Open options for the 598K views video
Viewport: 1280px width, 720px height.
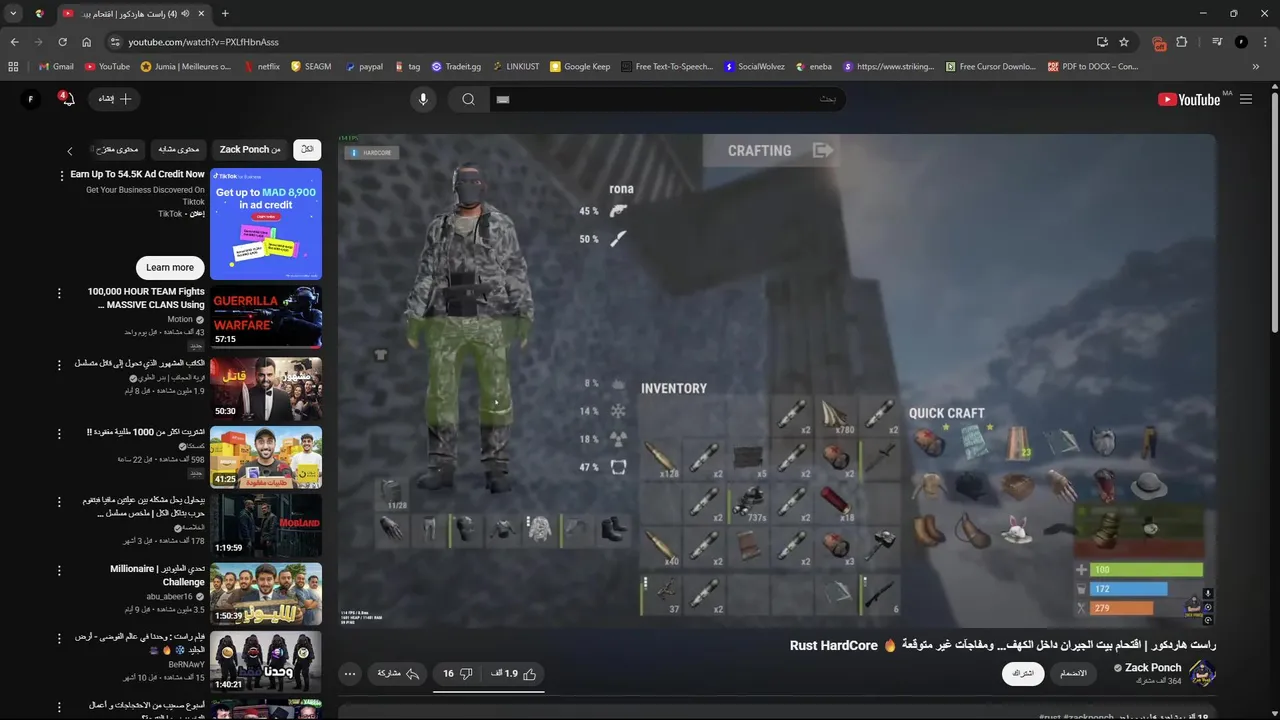[x=59, y=434]
